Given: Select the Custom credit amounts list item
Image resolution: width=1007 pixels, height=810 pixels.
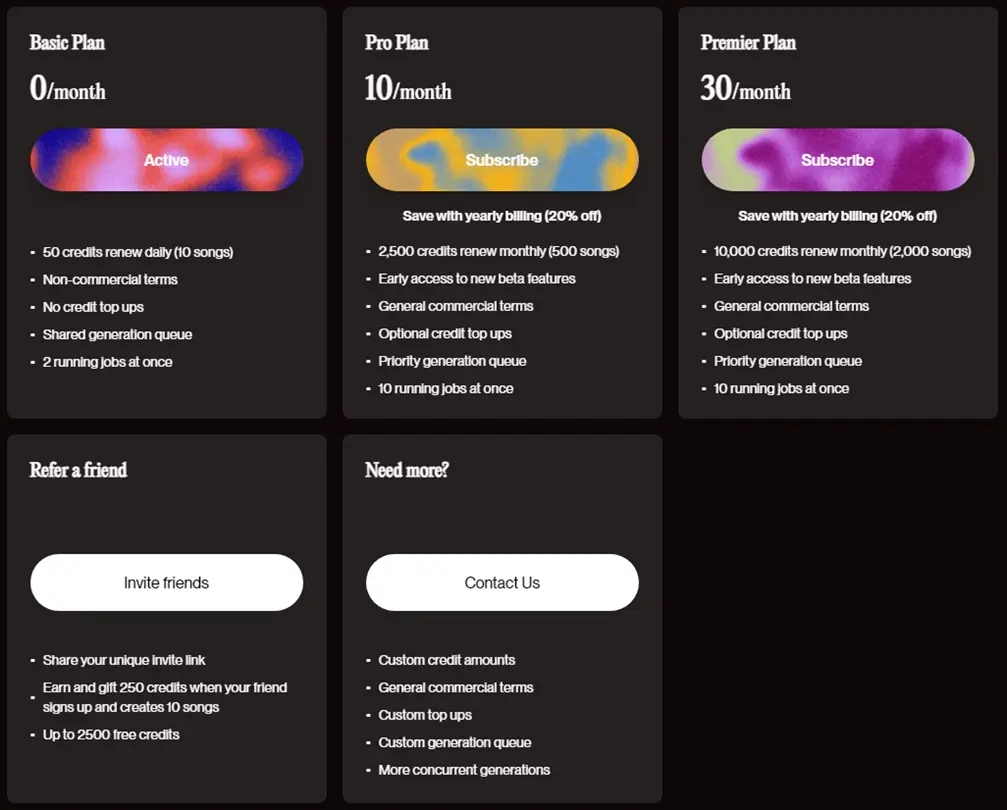Looking at the screenshot, I should [446, 660].
